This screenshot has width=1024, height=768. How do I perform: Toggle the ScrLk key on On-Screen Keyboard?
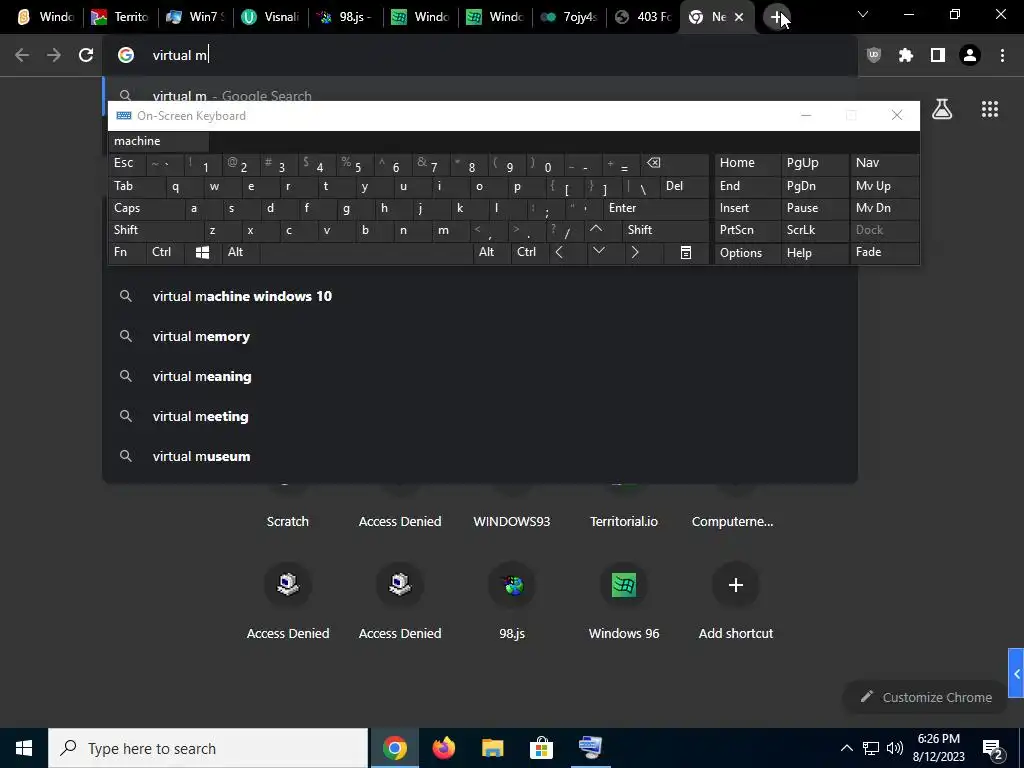(x=814, y=230)
